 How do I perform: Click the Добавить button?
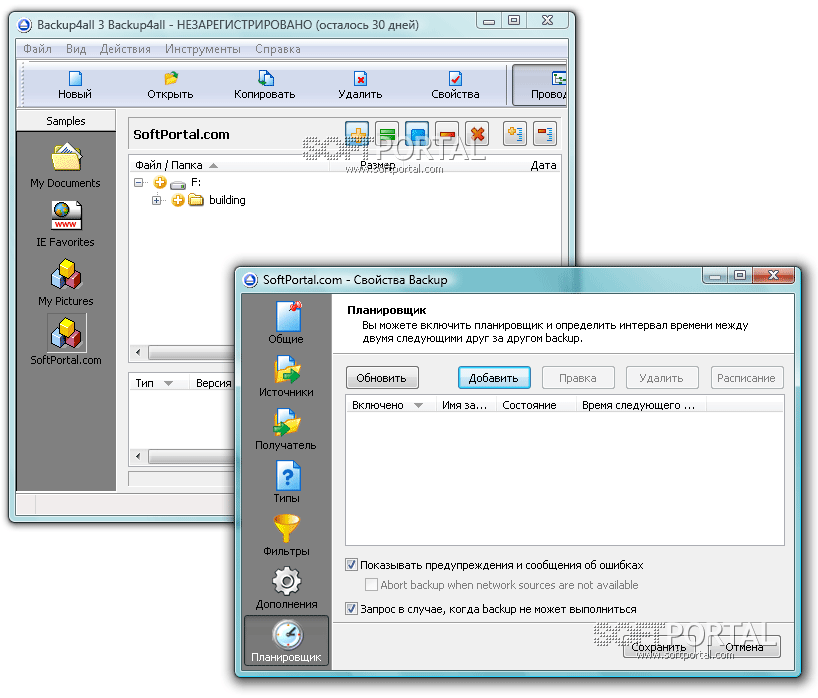[494, 378]
